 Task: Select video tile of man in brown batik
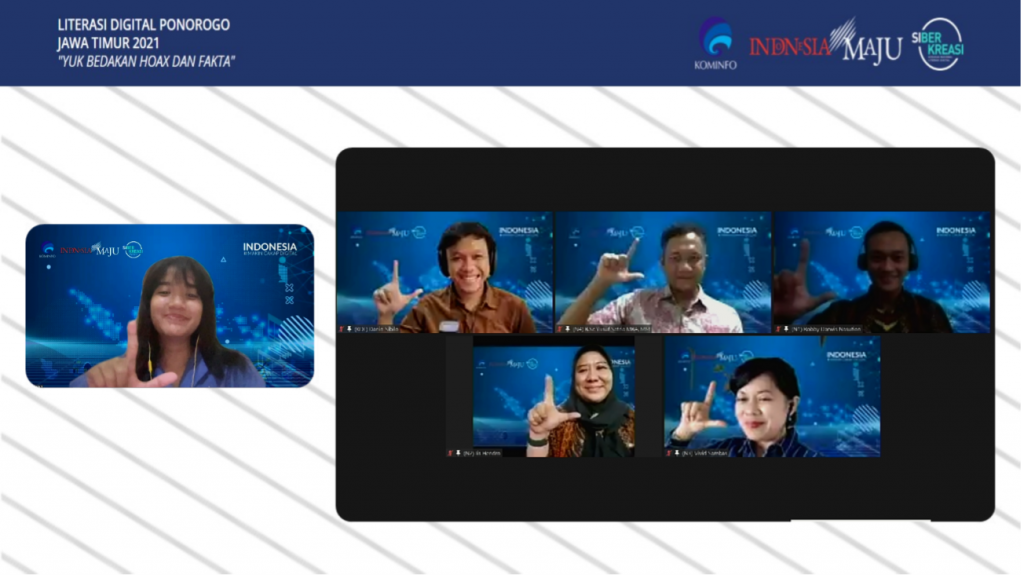point(444,272)
